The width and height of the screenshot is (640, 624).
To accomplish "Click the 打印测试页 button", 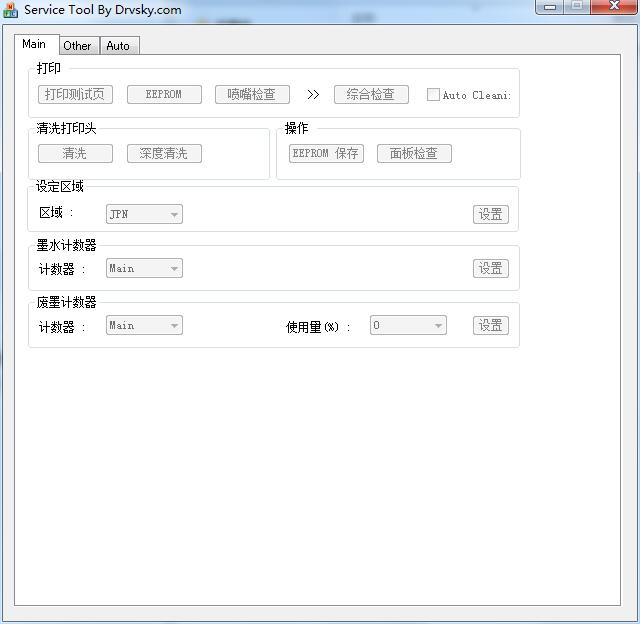I will point(75,94).
